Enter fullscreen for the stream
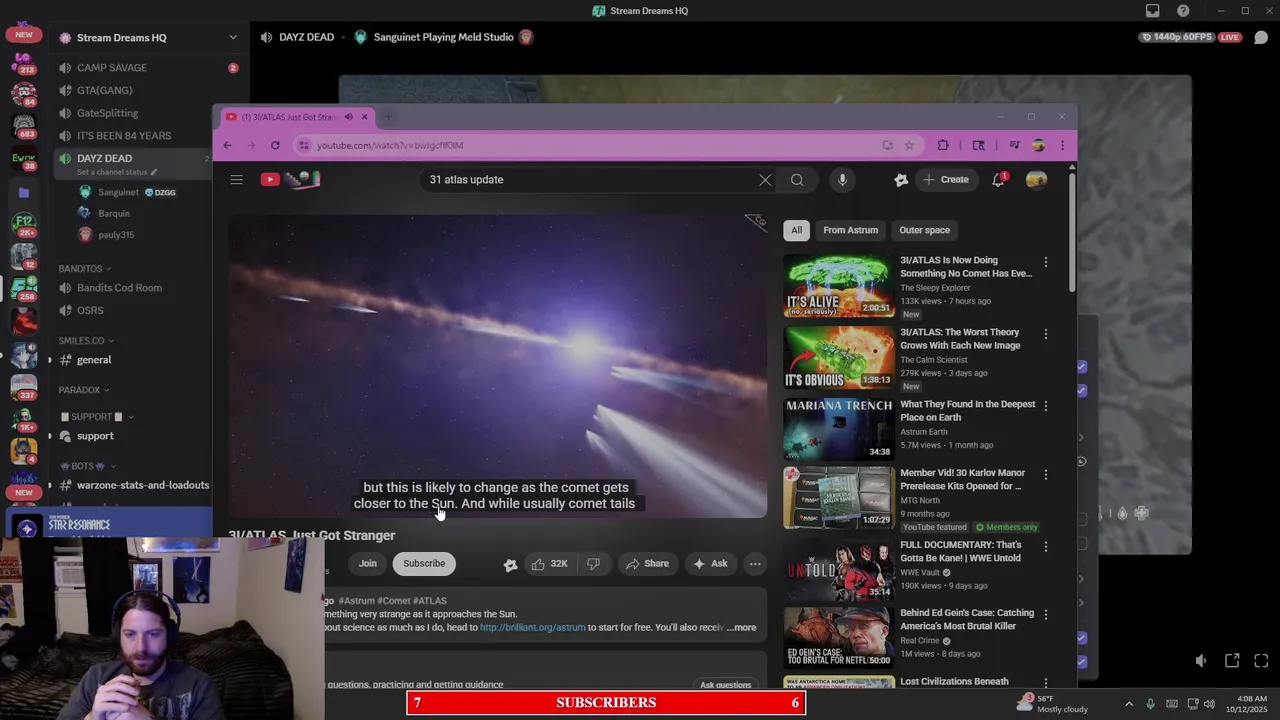 point(1261,661)
